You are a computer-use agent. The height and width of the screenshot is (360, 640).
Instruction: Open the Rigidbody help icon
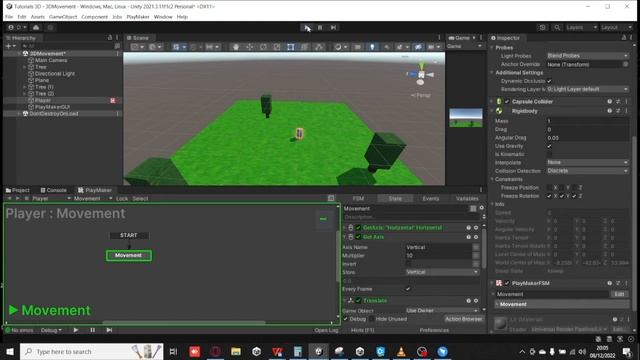click(609, 111)
